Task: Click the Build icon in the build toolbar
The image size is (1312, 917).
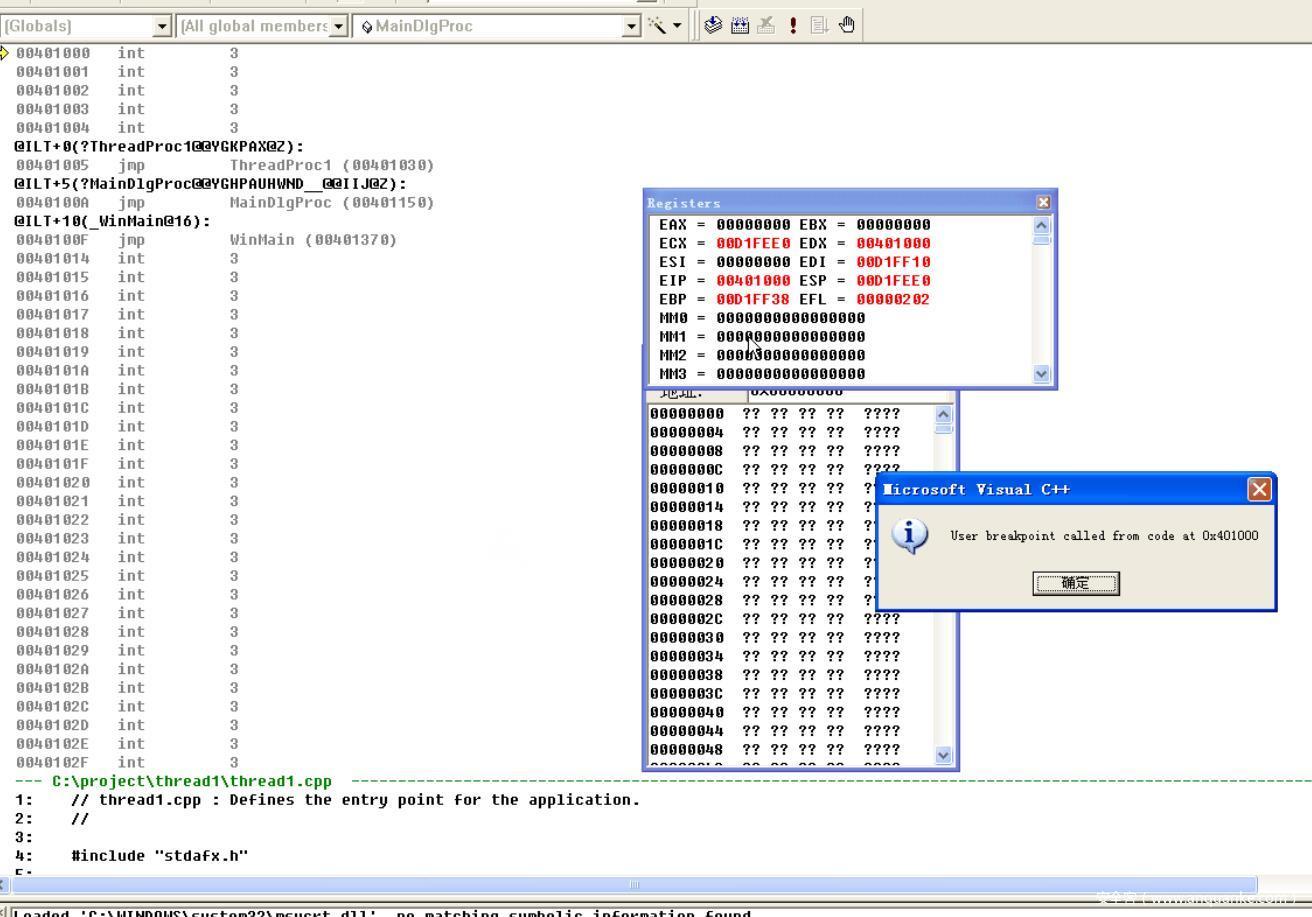Action: 740,25
